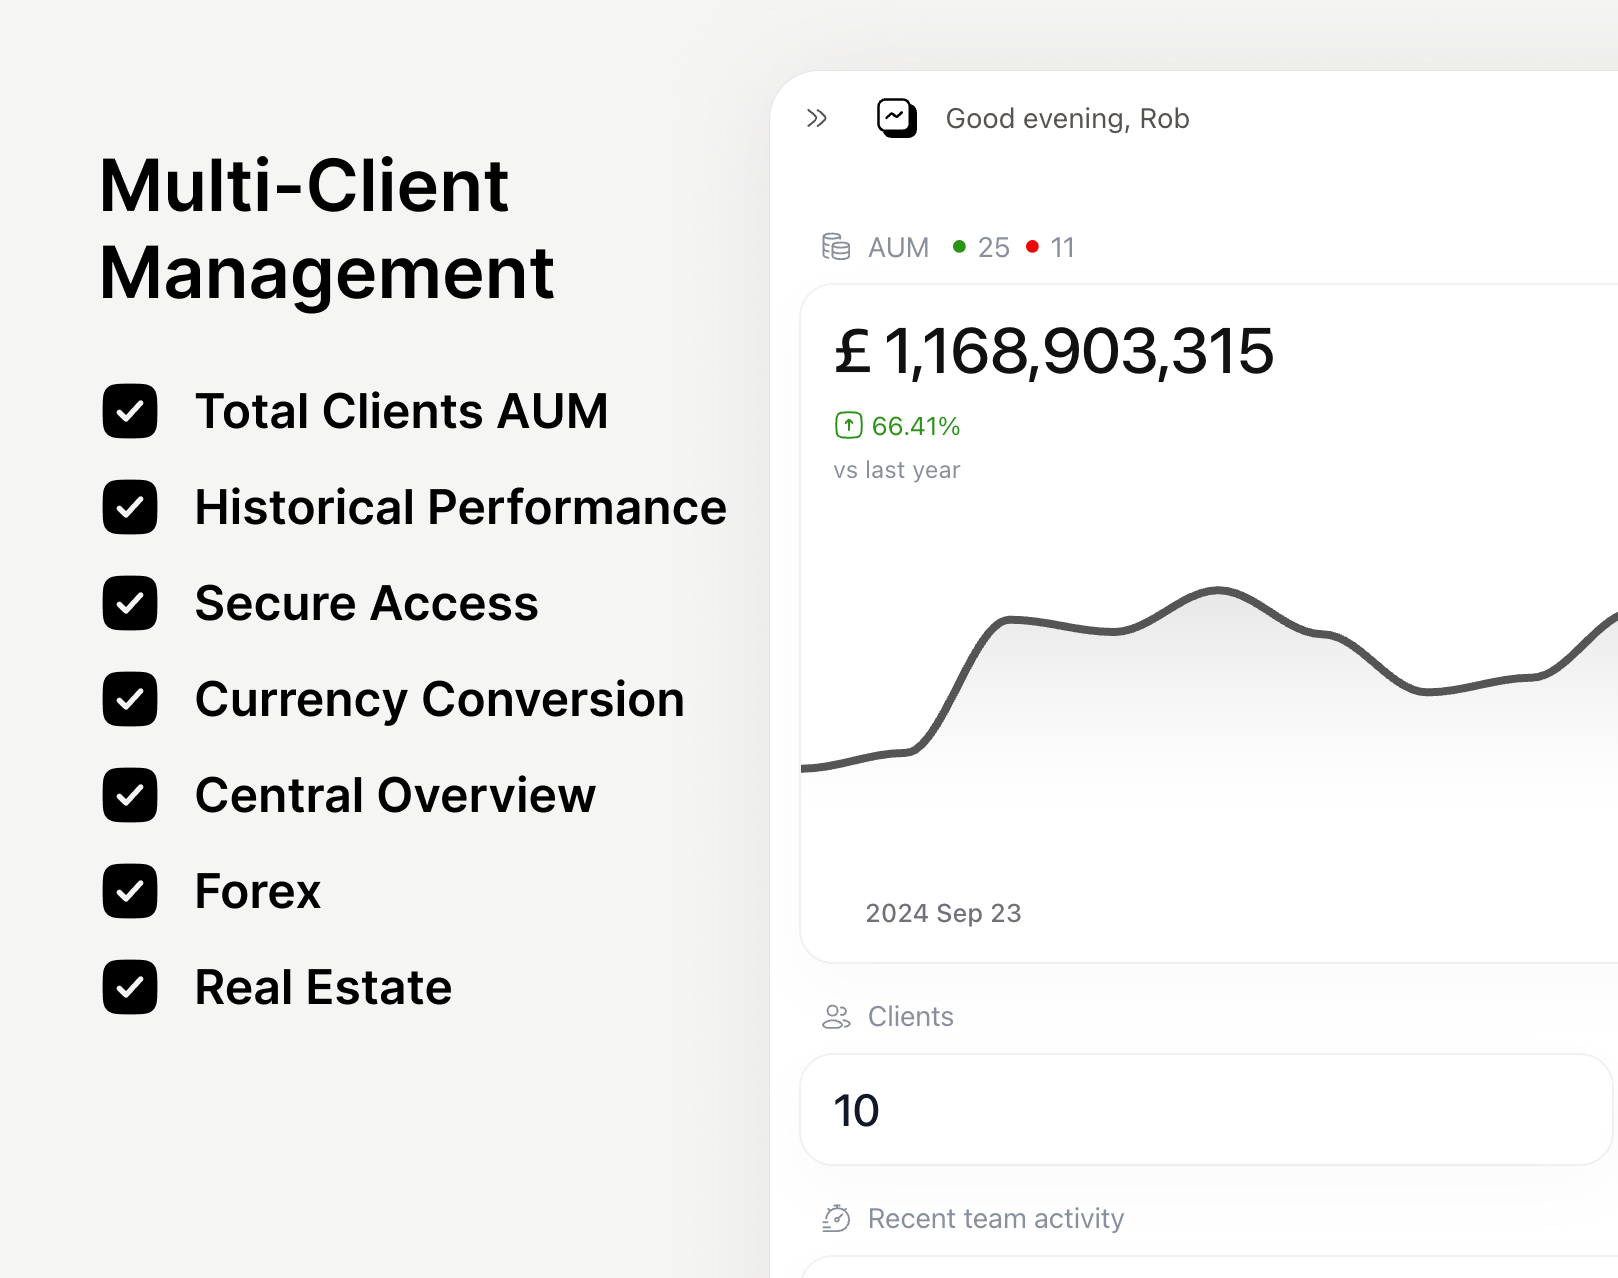Uncheck the Real Estate checkbox
1618x1278 pixels.
pyautogui.click(x=129, y=987)
